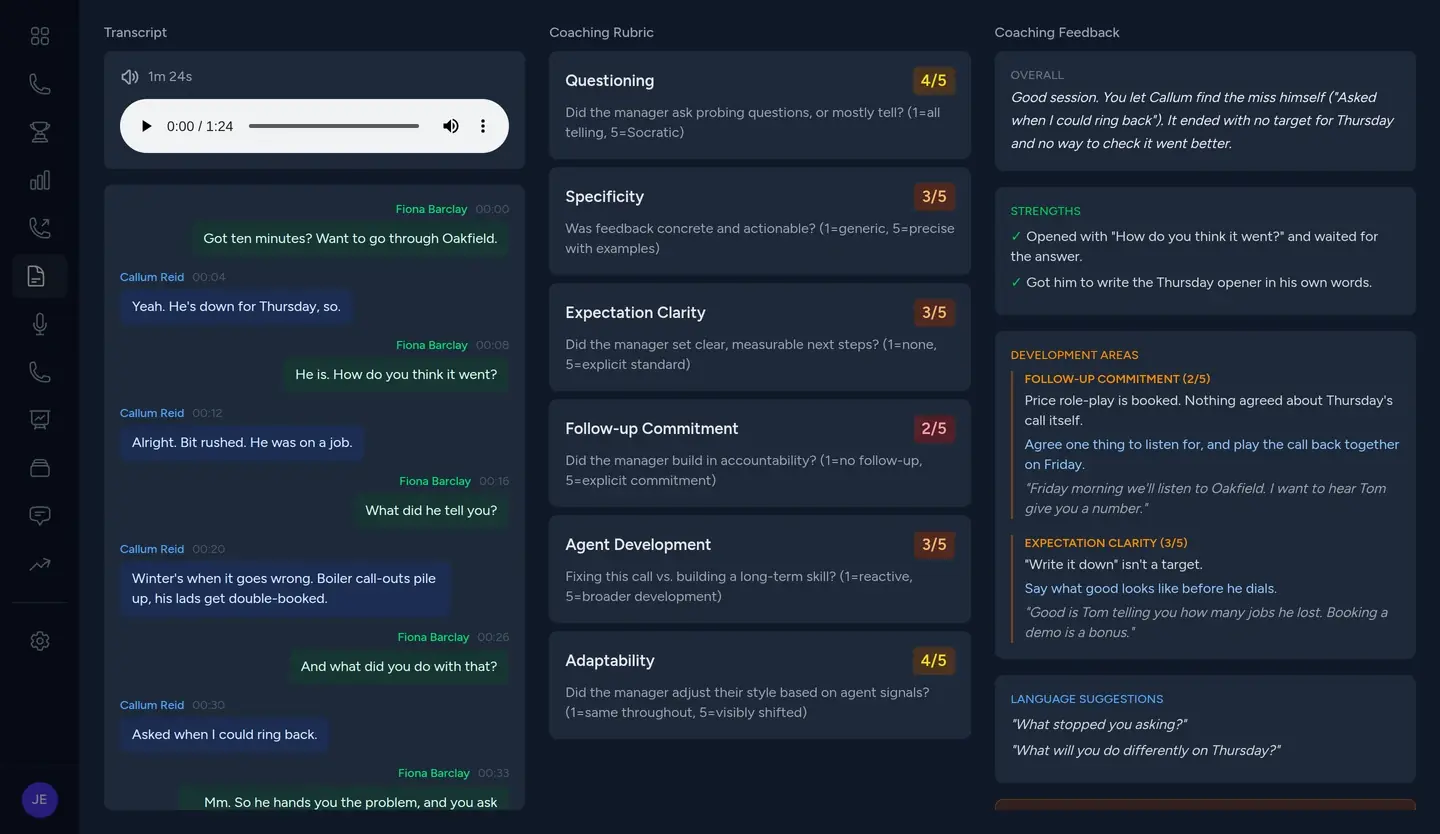Click the "Got ten minutes?" transcript message
1440x834 pixels.
tap(350, 239)
